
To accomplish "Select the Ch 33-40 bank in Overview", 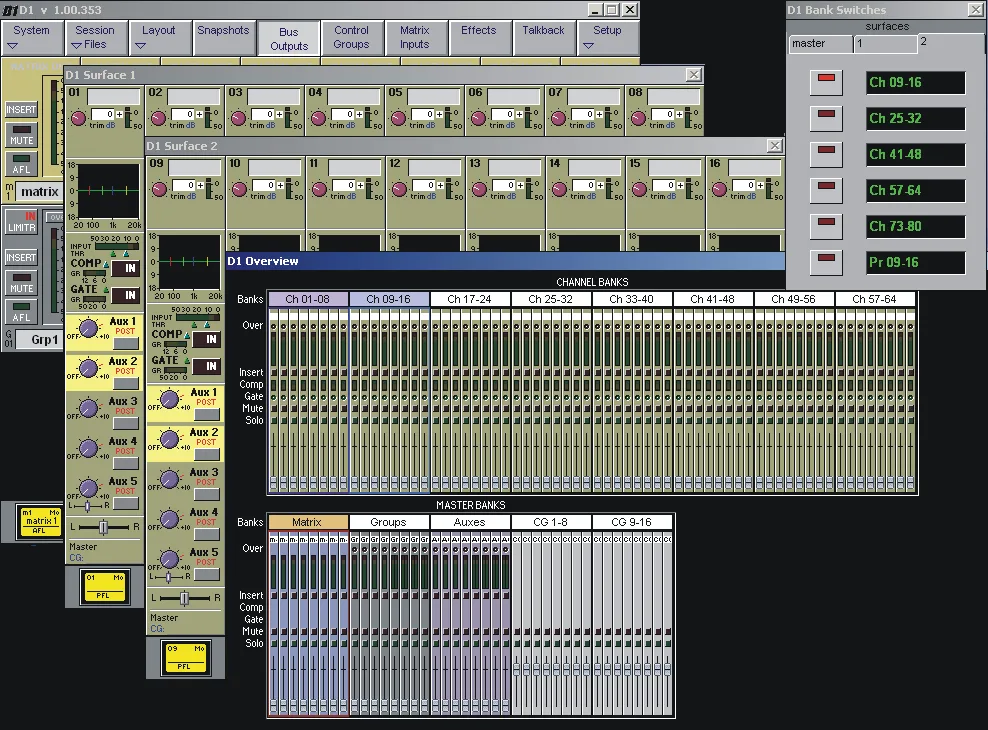I will (631, 299).
